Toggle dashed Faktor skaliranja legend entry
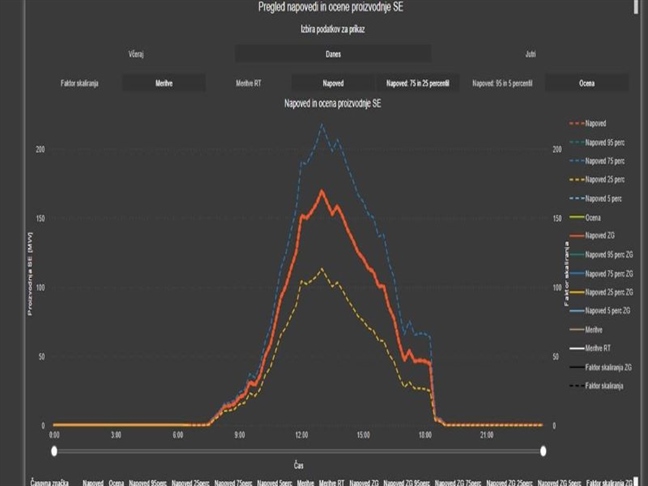Image resolution: width=648 pixels, height=486 pixels. (597, 386)
